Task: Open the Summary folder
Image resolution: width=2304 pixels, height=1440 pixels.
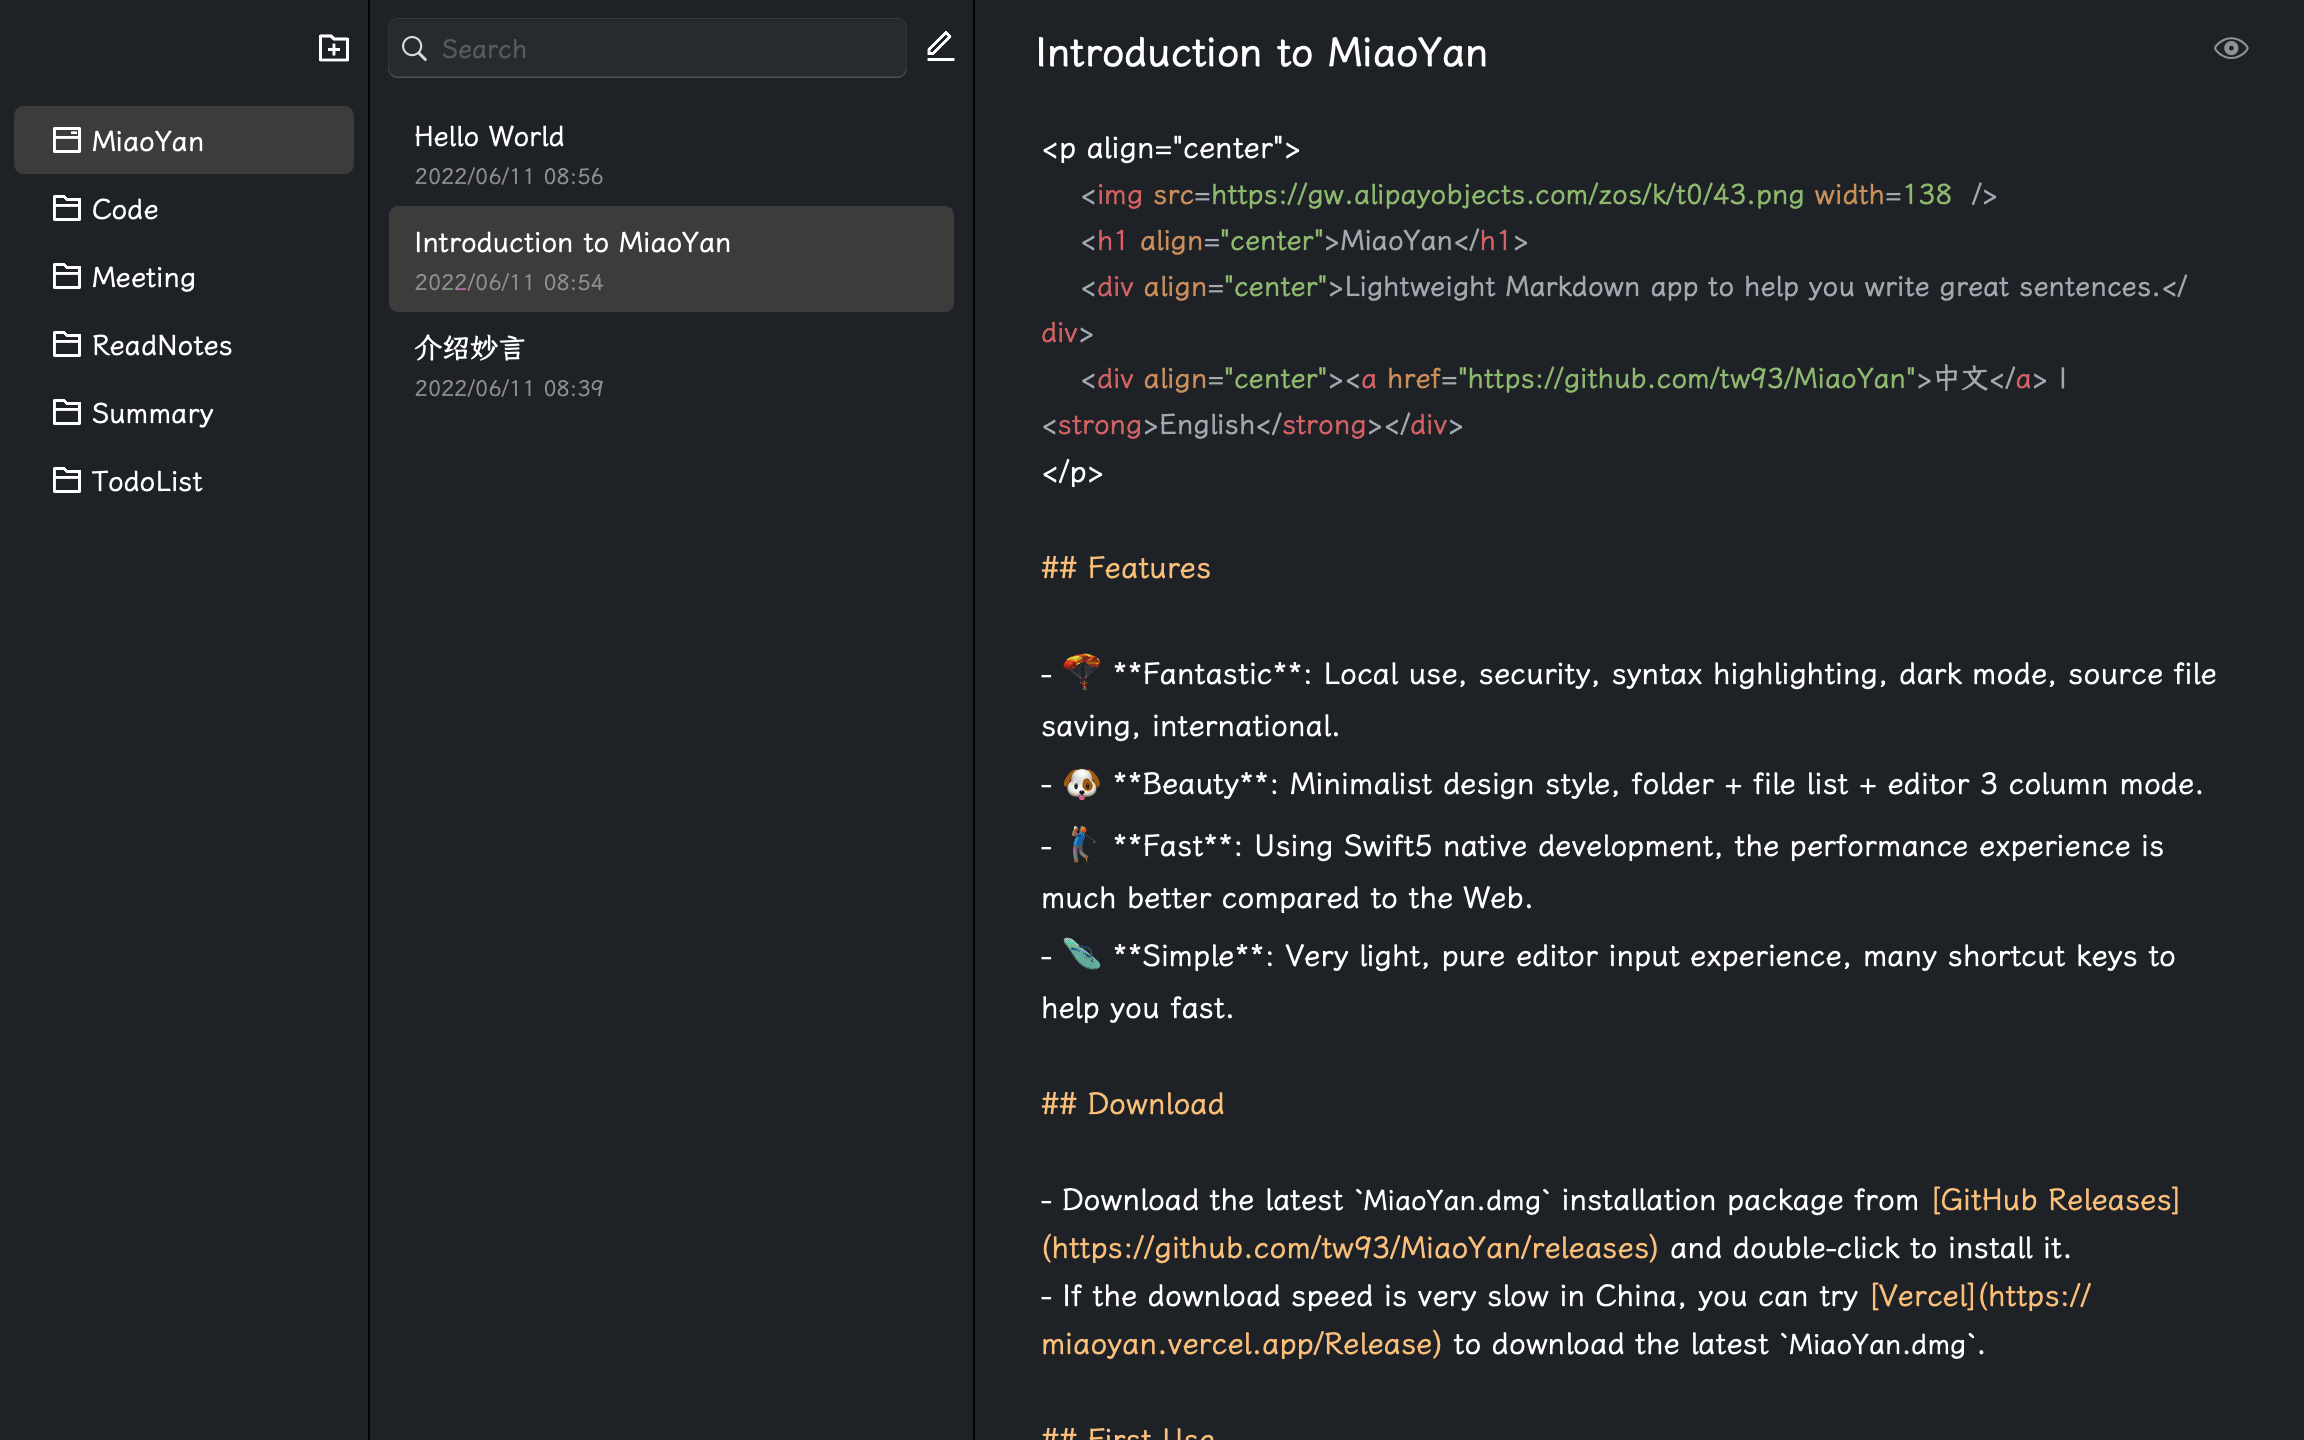Action: [x=153, y=411]
